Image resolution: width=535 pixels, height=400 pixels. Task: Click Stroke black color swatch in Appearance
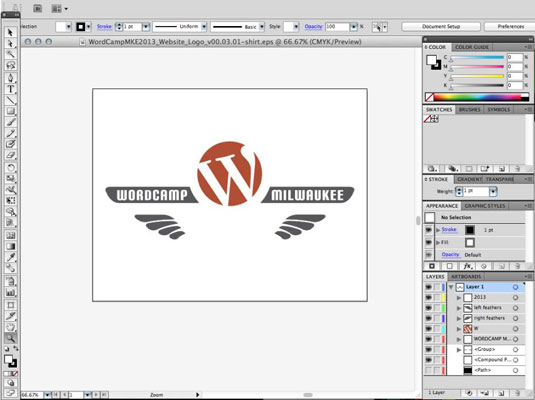[470, 230]
